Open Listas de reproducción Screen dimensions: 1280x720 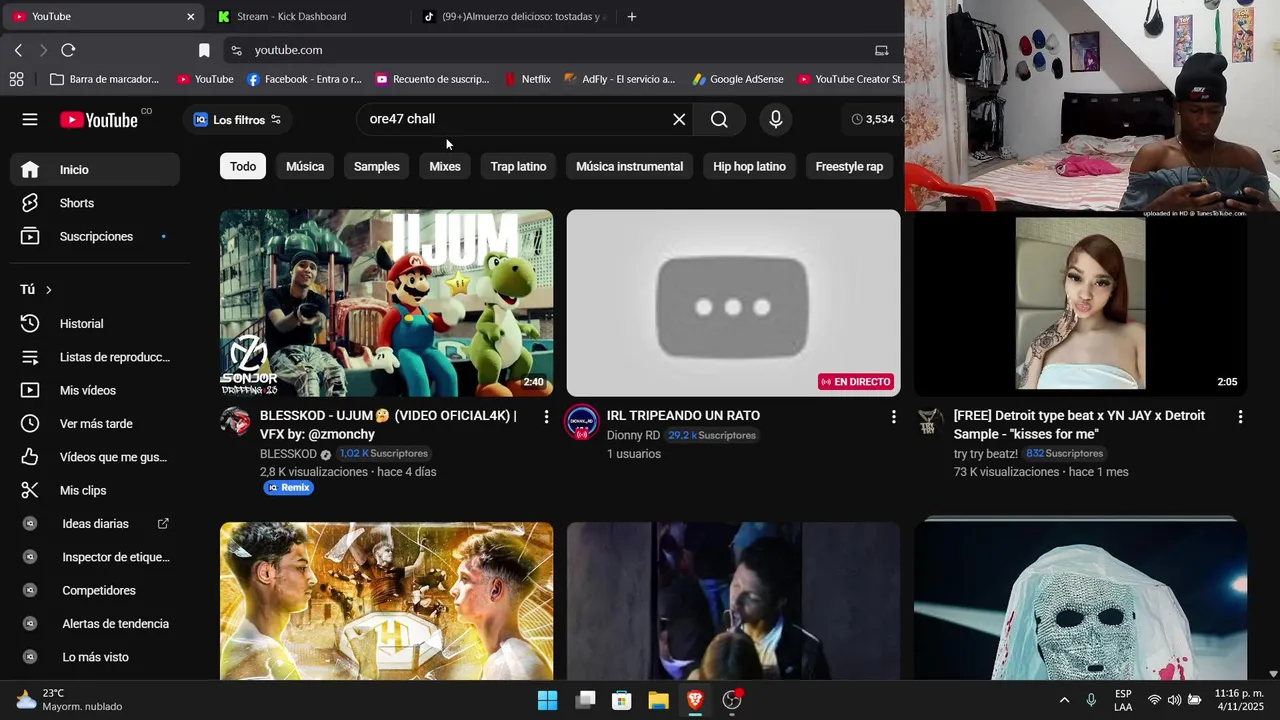95,357
